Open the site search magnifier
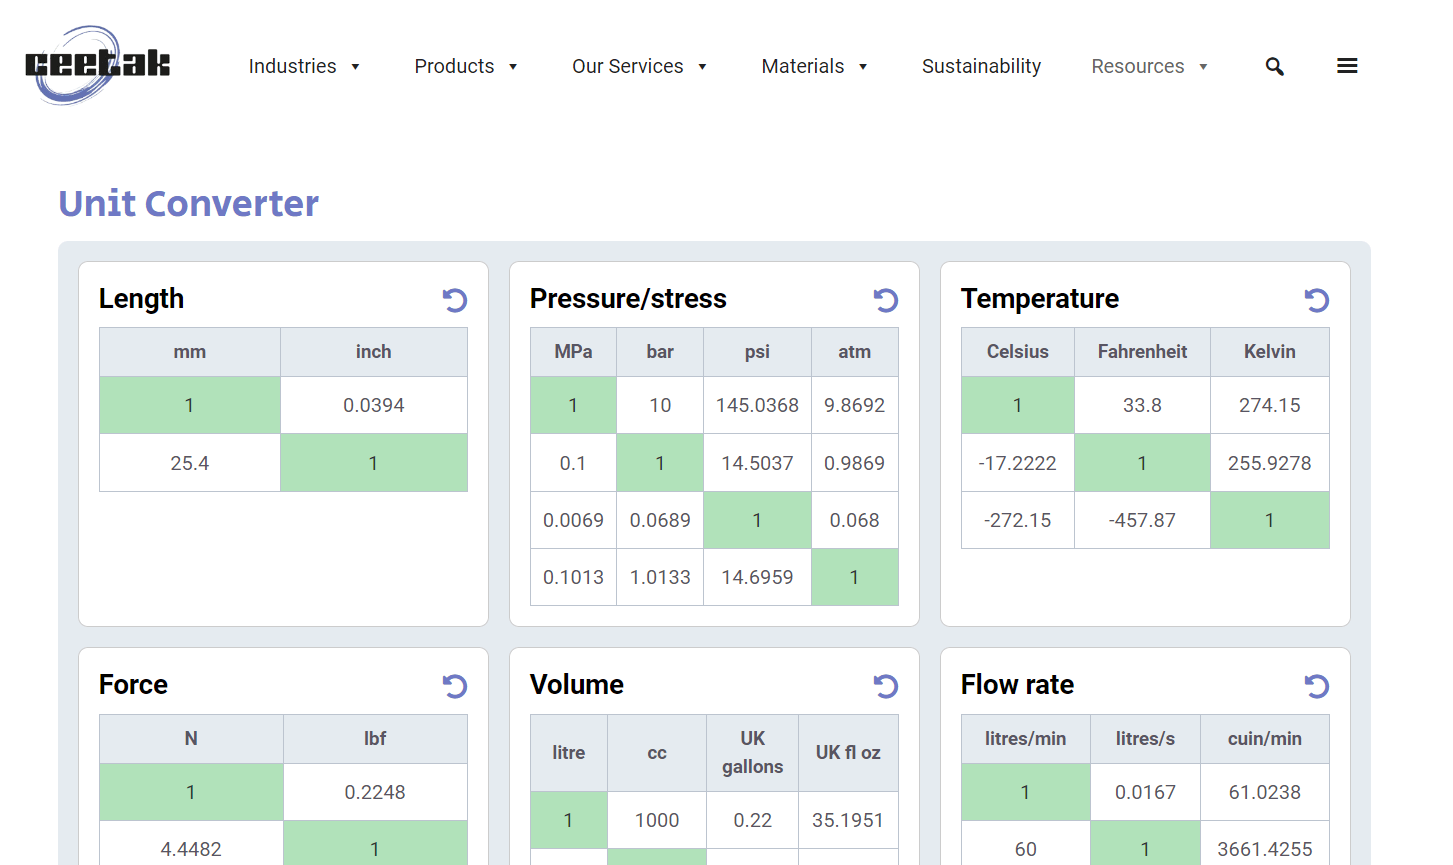The image size is (1453, 865). click(x=1274, y=66)
